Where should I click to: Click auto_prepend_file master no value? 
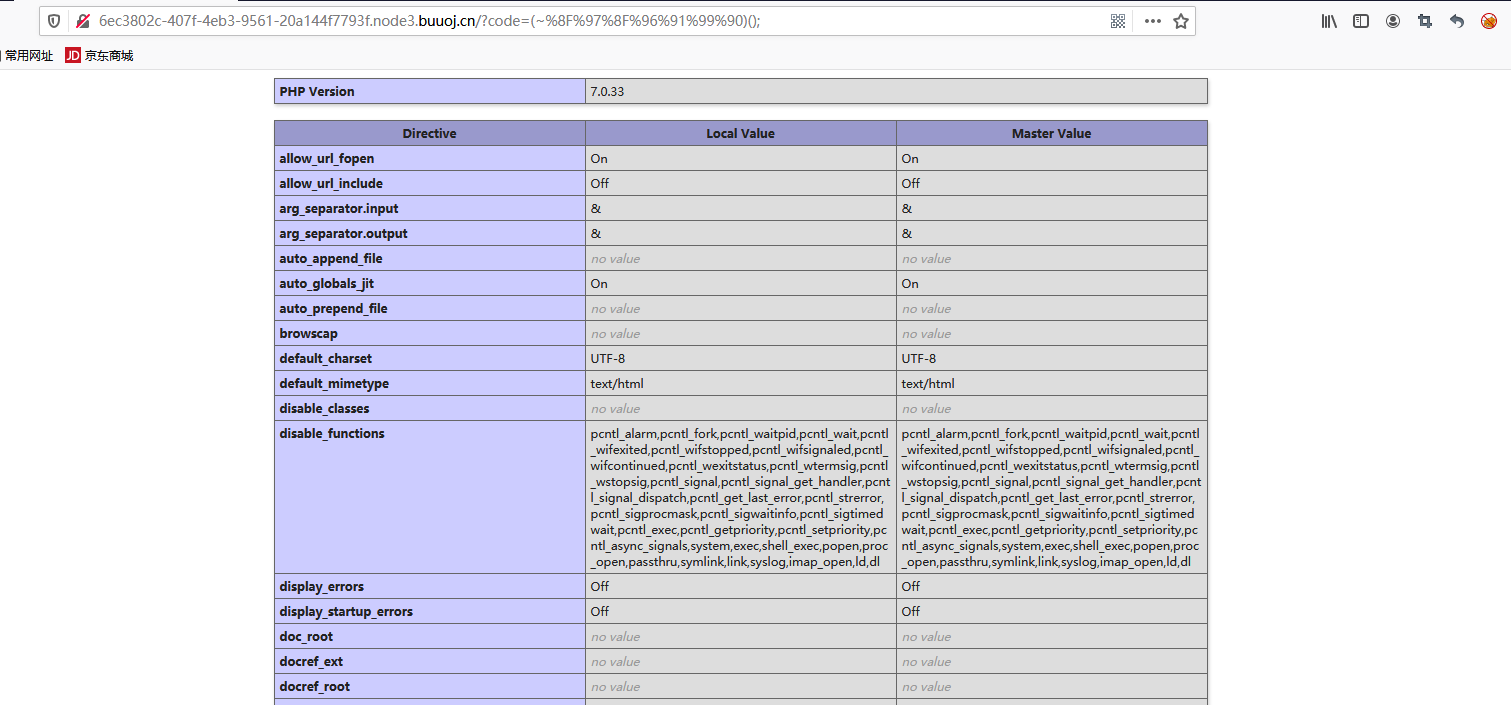pyautogui.click(x=926, y=308)
